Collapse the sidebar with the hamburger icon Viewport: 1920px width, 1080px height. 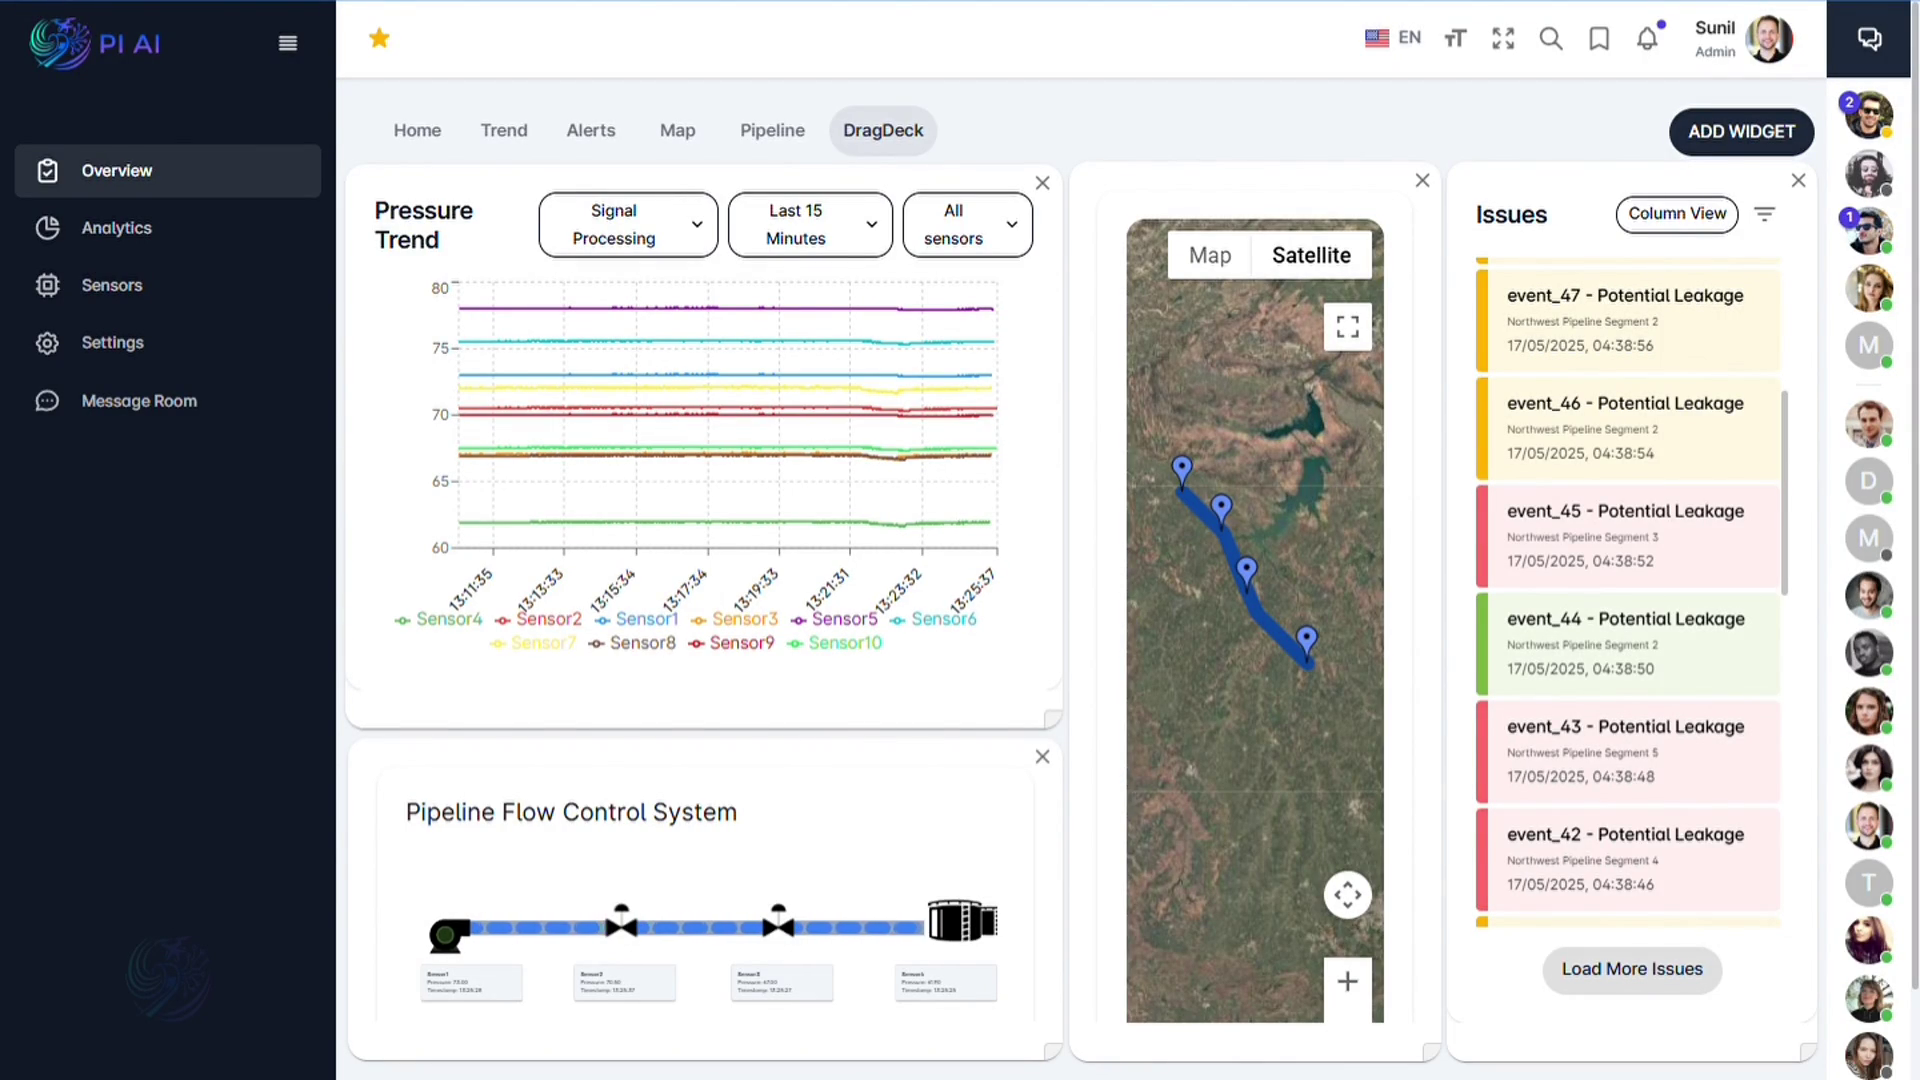tap(288, 43)
